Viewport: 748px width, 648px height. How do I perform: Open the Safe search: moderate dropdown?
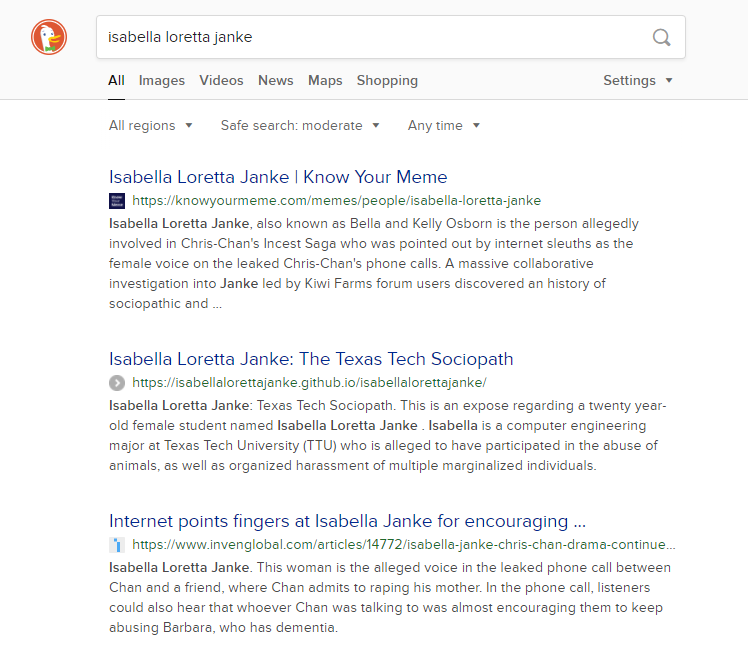click(x=300, y=125)
